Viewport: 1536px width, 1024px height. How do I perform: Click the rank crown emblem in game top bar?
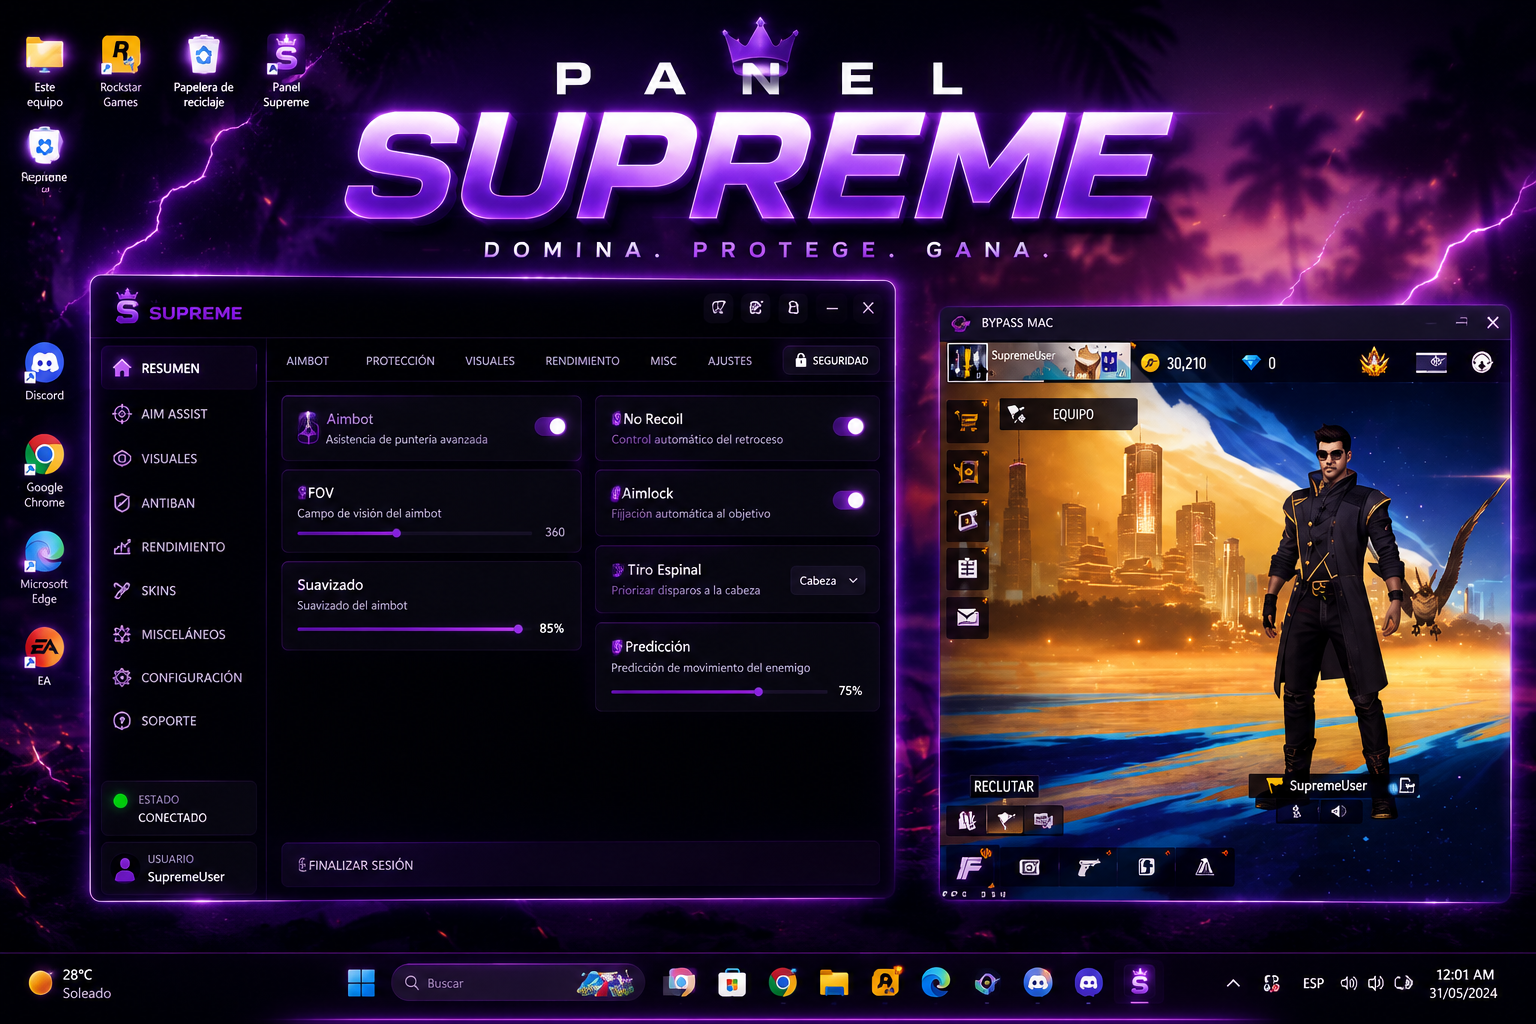[x=1374, y=362]
